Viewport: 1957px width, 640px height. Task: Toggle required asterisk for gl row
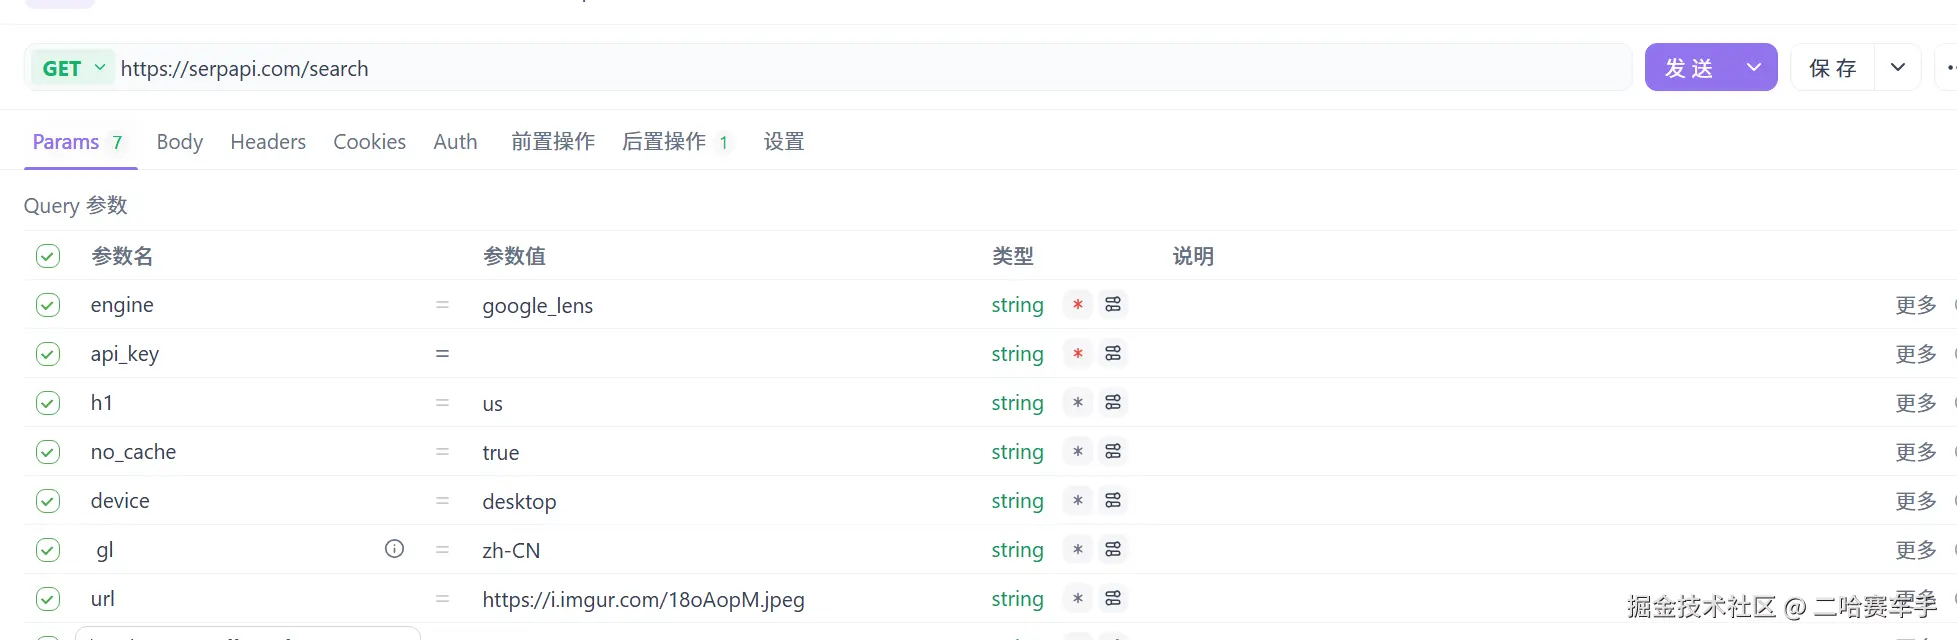pyautogui.click(x=1077, y=549)
